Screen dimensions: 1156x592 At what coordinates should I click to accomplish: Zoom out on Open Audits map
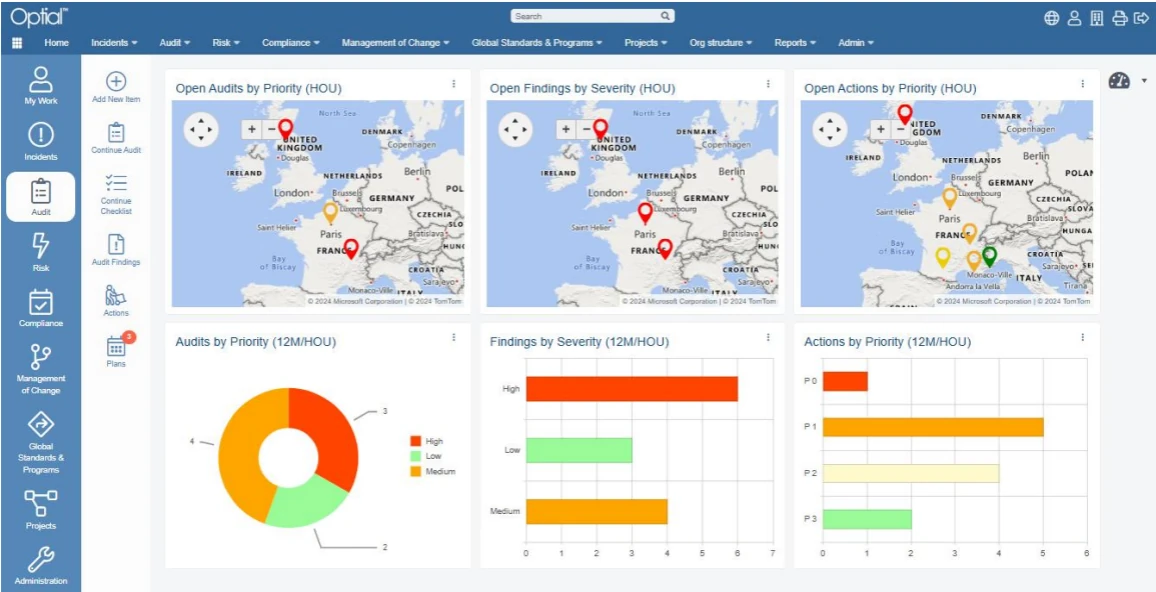click(271, 129)
